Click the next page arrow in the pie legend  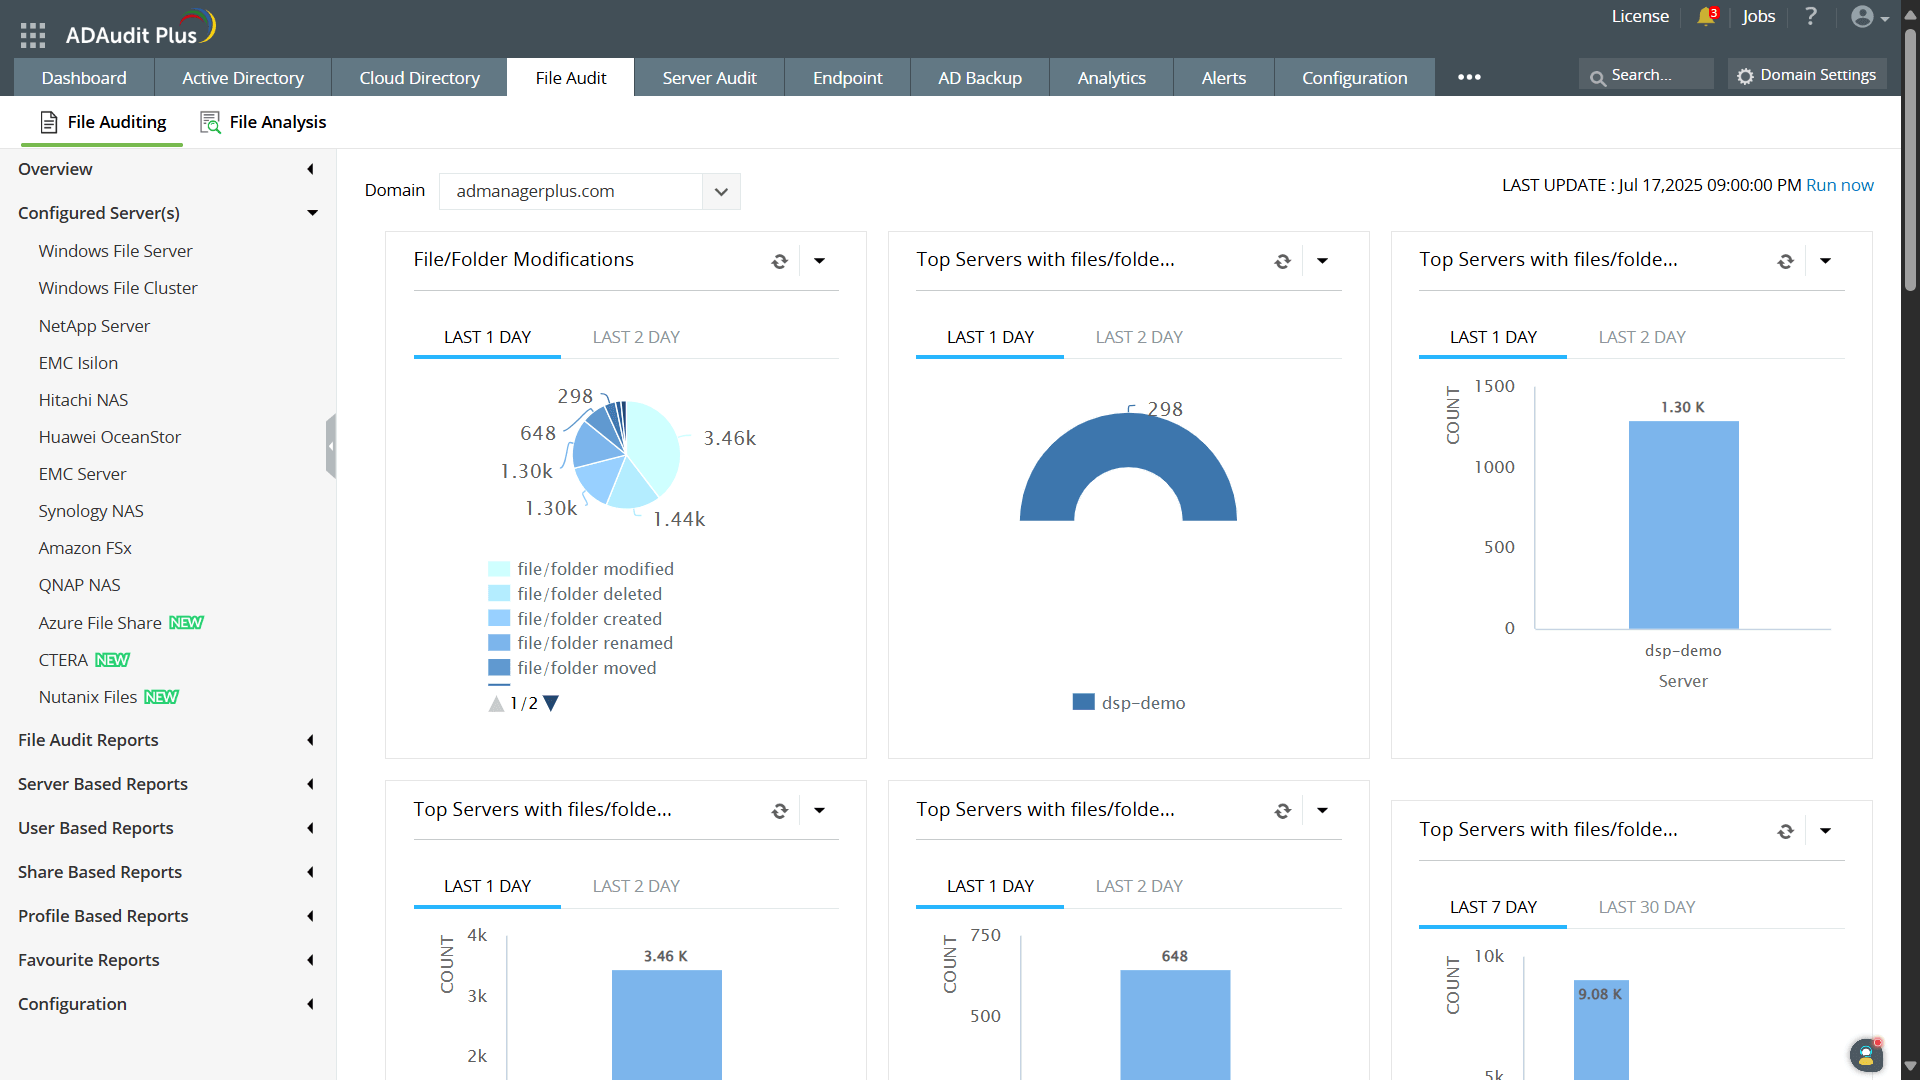[551, 703]
